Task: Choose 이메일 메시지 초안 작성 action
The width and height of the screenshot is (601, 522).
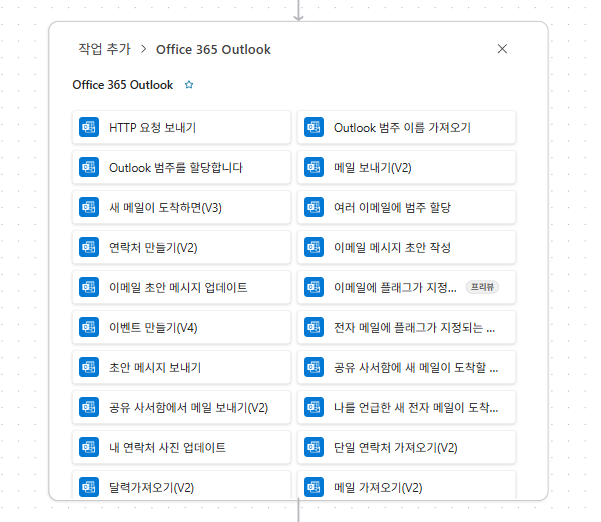Action: [x=406, y=247]
